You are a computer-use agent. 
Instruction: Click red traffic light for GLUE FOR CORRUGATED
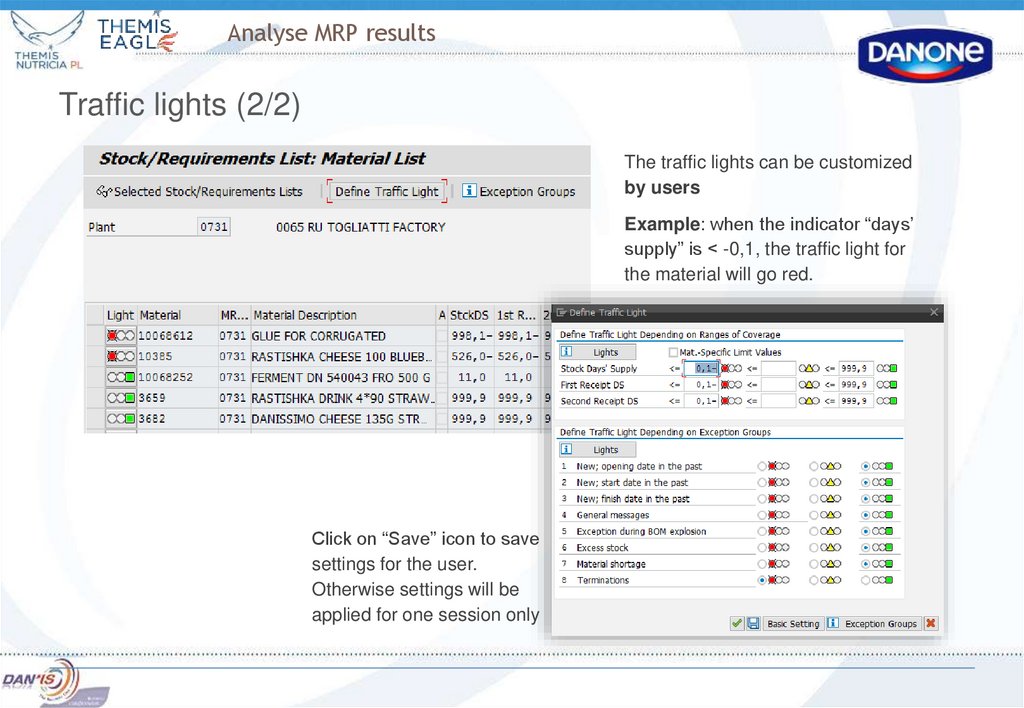pos(119,335)
